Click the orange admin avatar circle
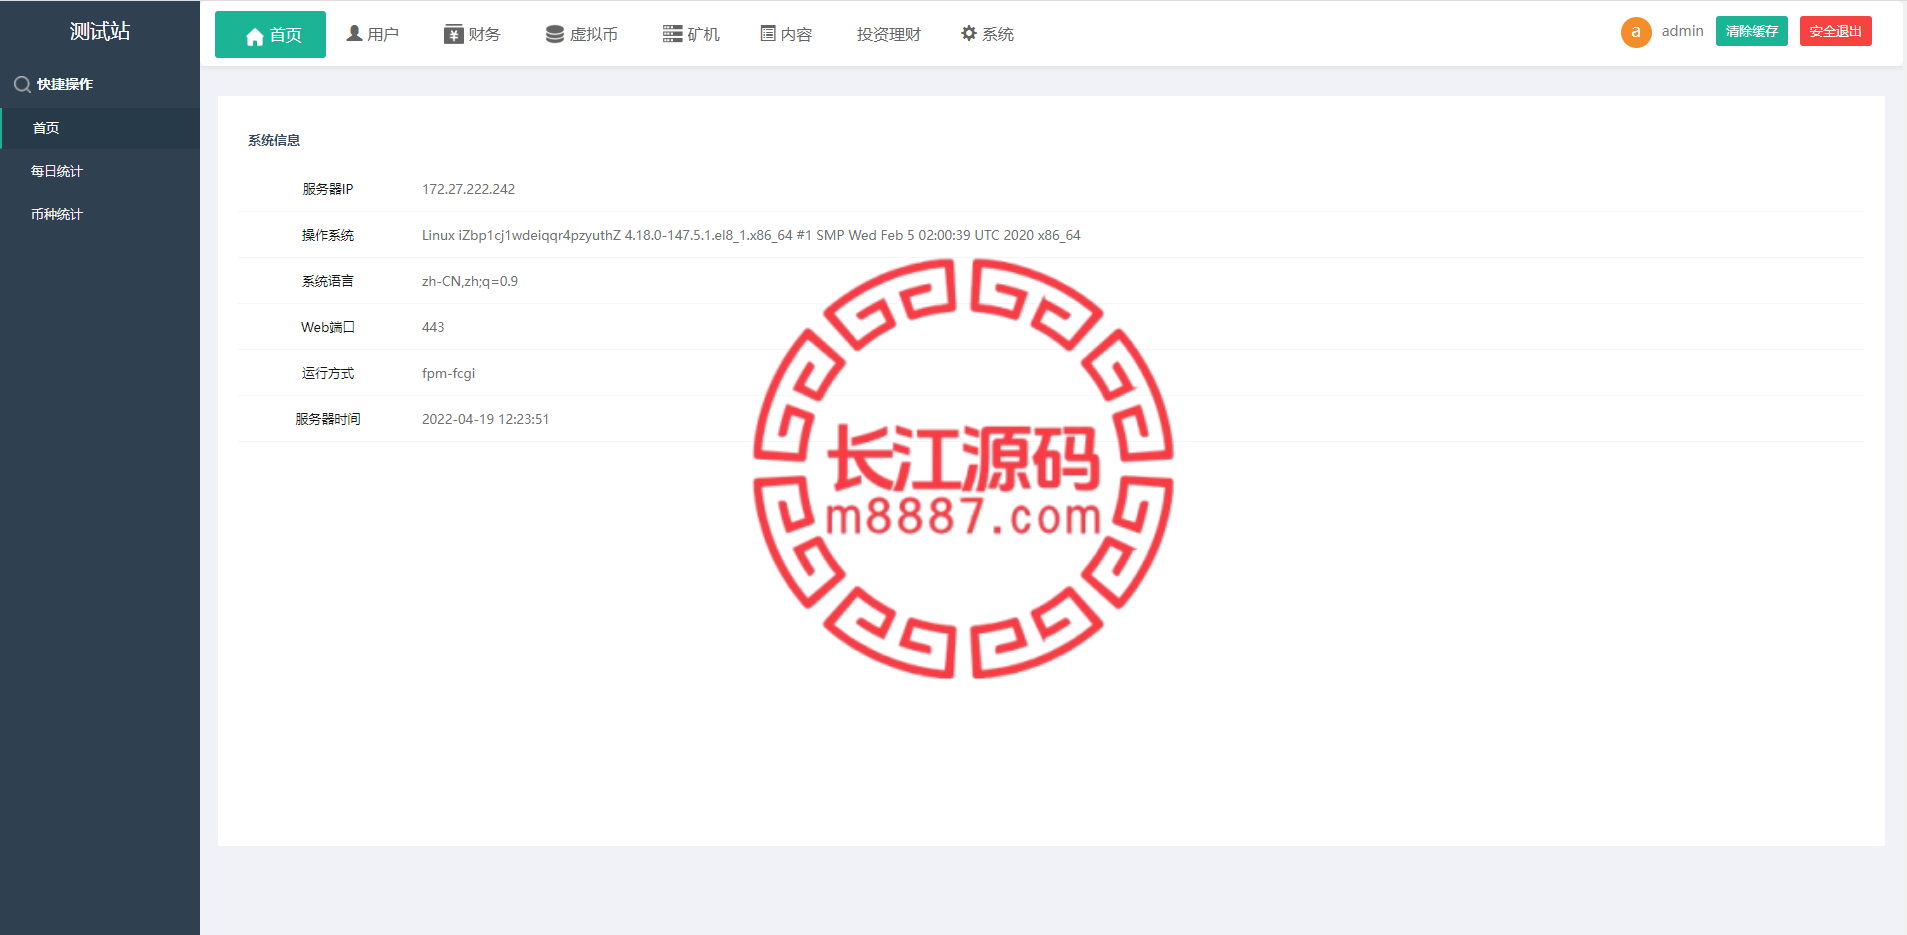 [x=1636, y=32]
